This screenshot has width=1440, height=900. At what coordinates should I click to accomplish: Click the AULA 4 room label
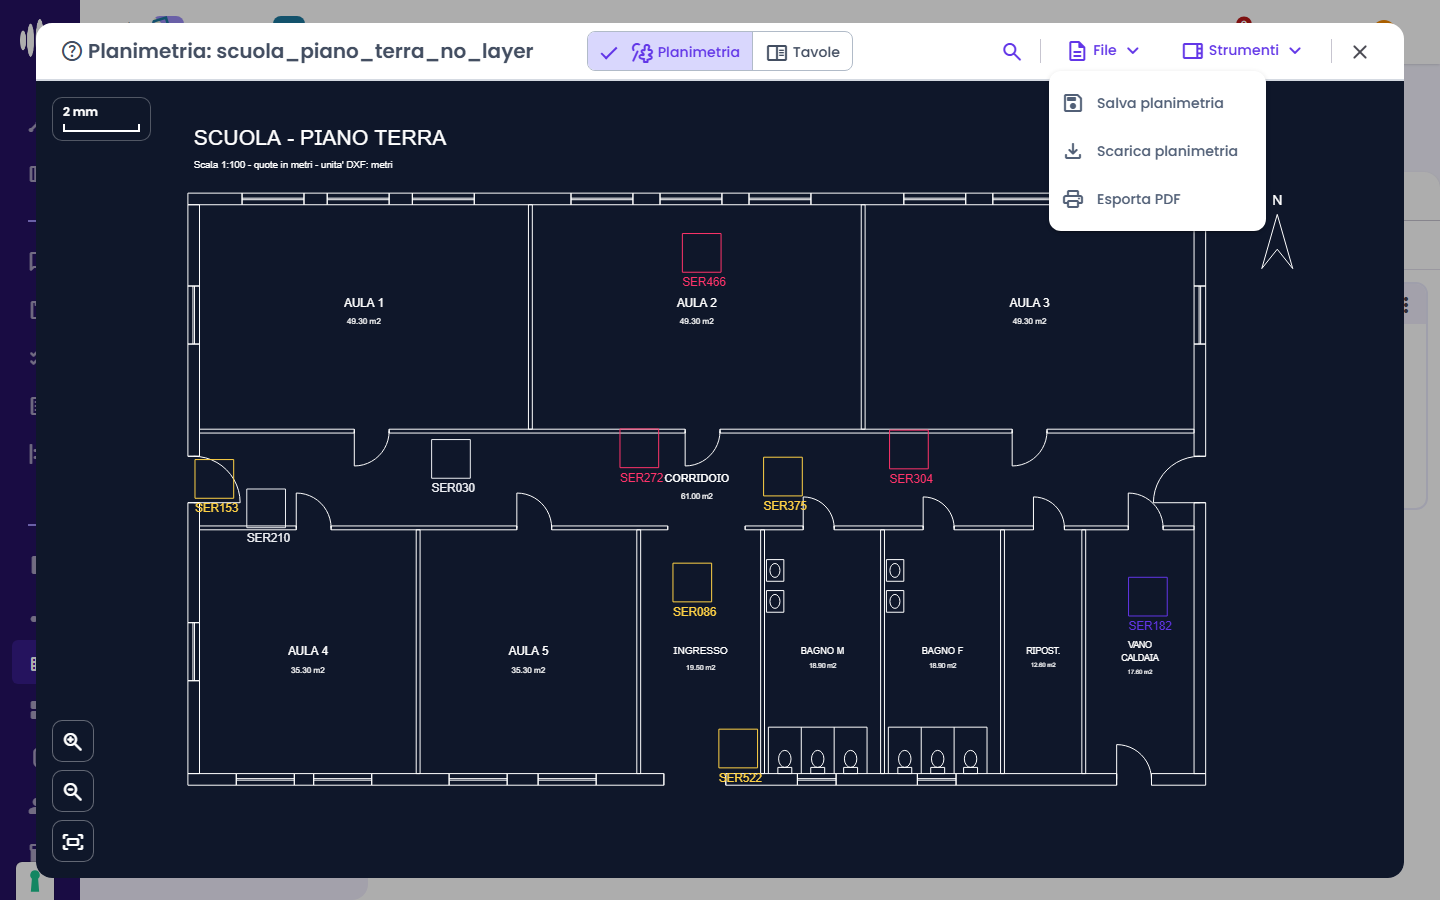click(x=308, y=651)
